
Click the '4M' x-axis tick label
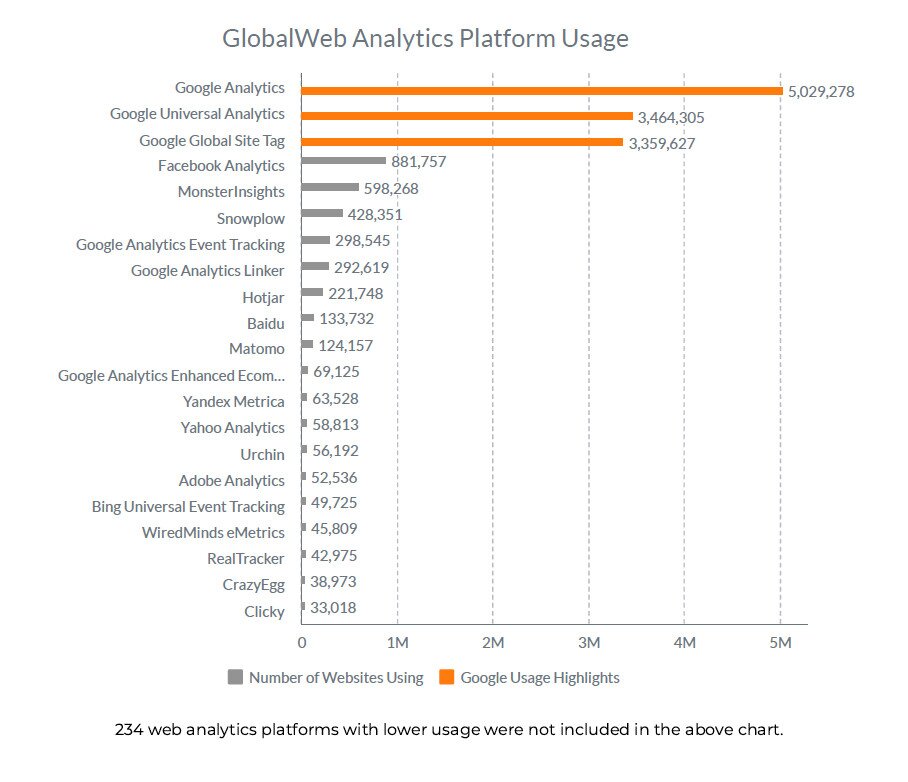click(684, 643)
